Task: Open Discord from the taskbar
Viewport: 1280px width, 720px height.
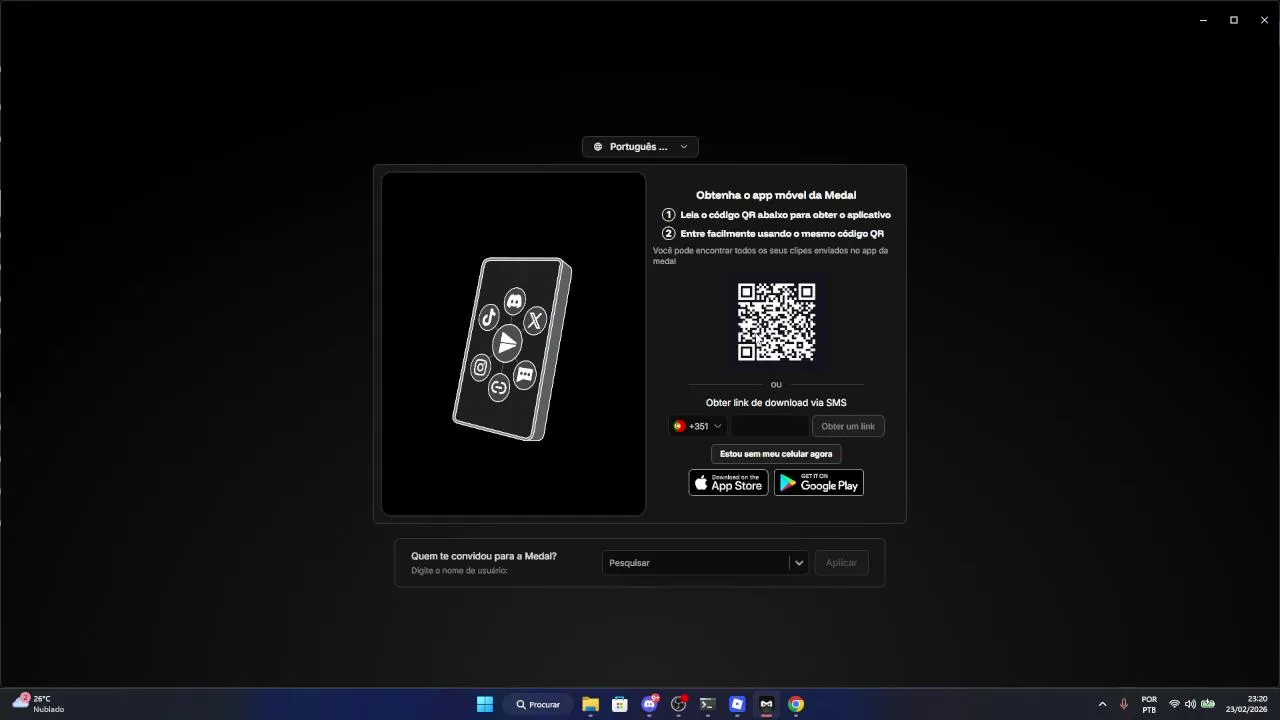Action: pyautogui.click(x=650, y=704)
